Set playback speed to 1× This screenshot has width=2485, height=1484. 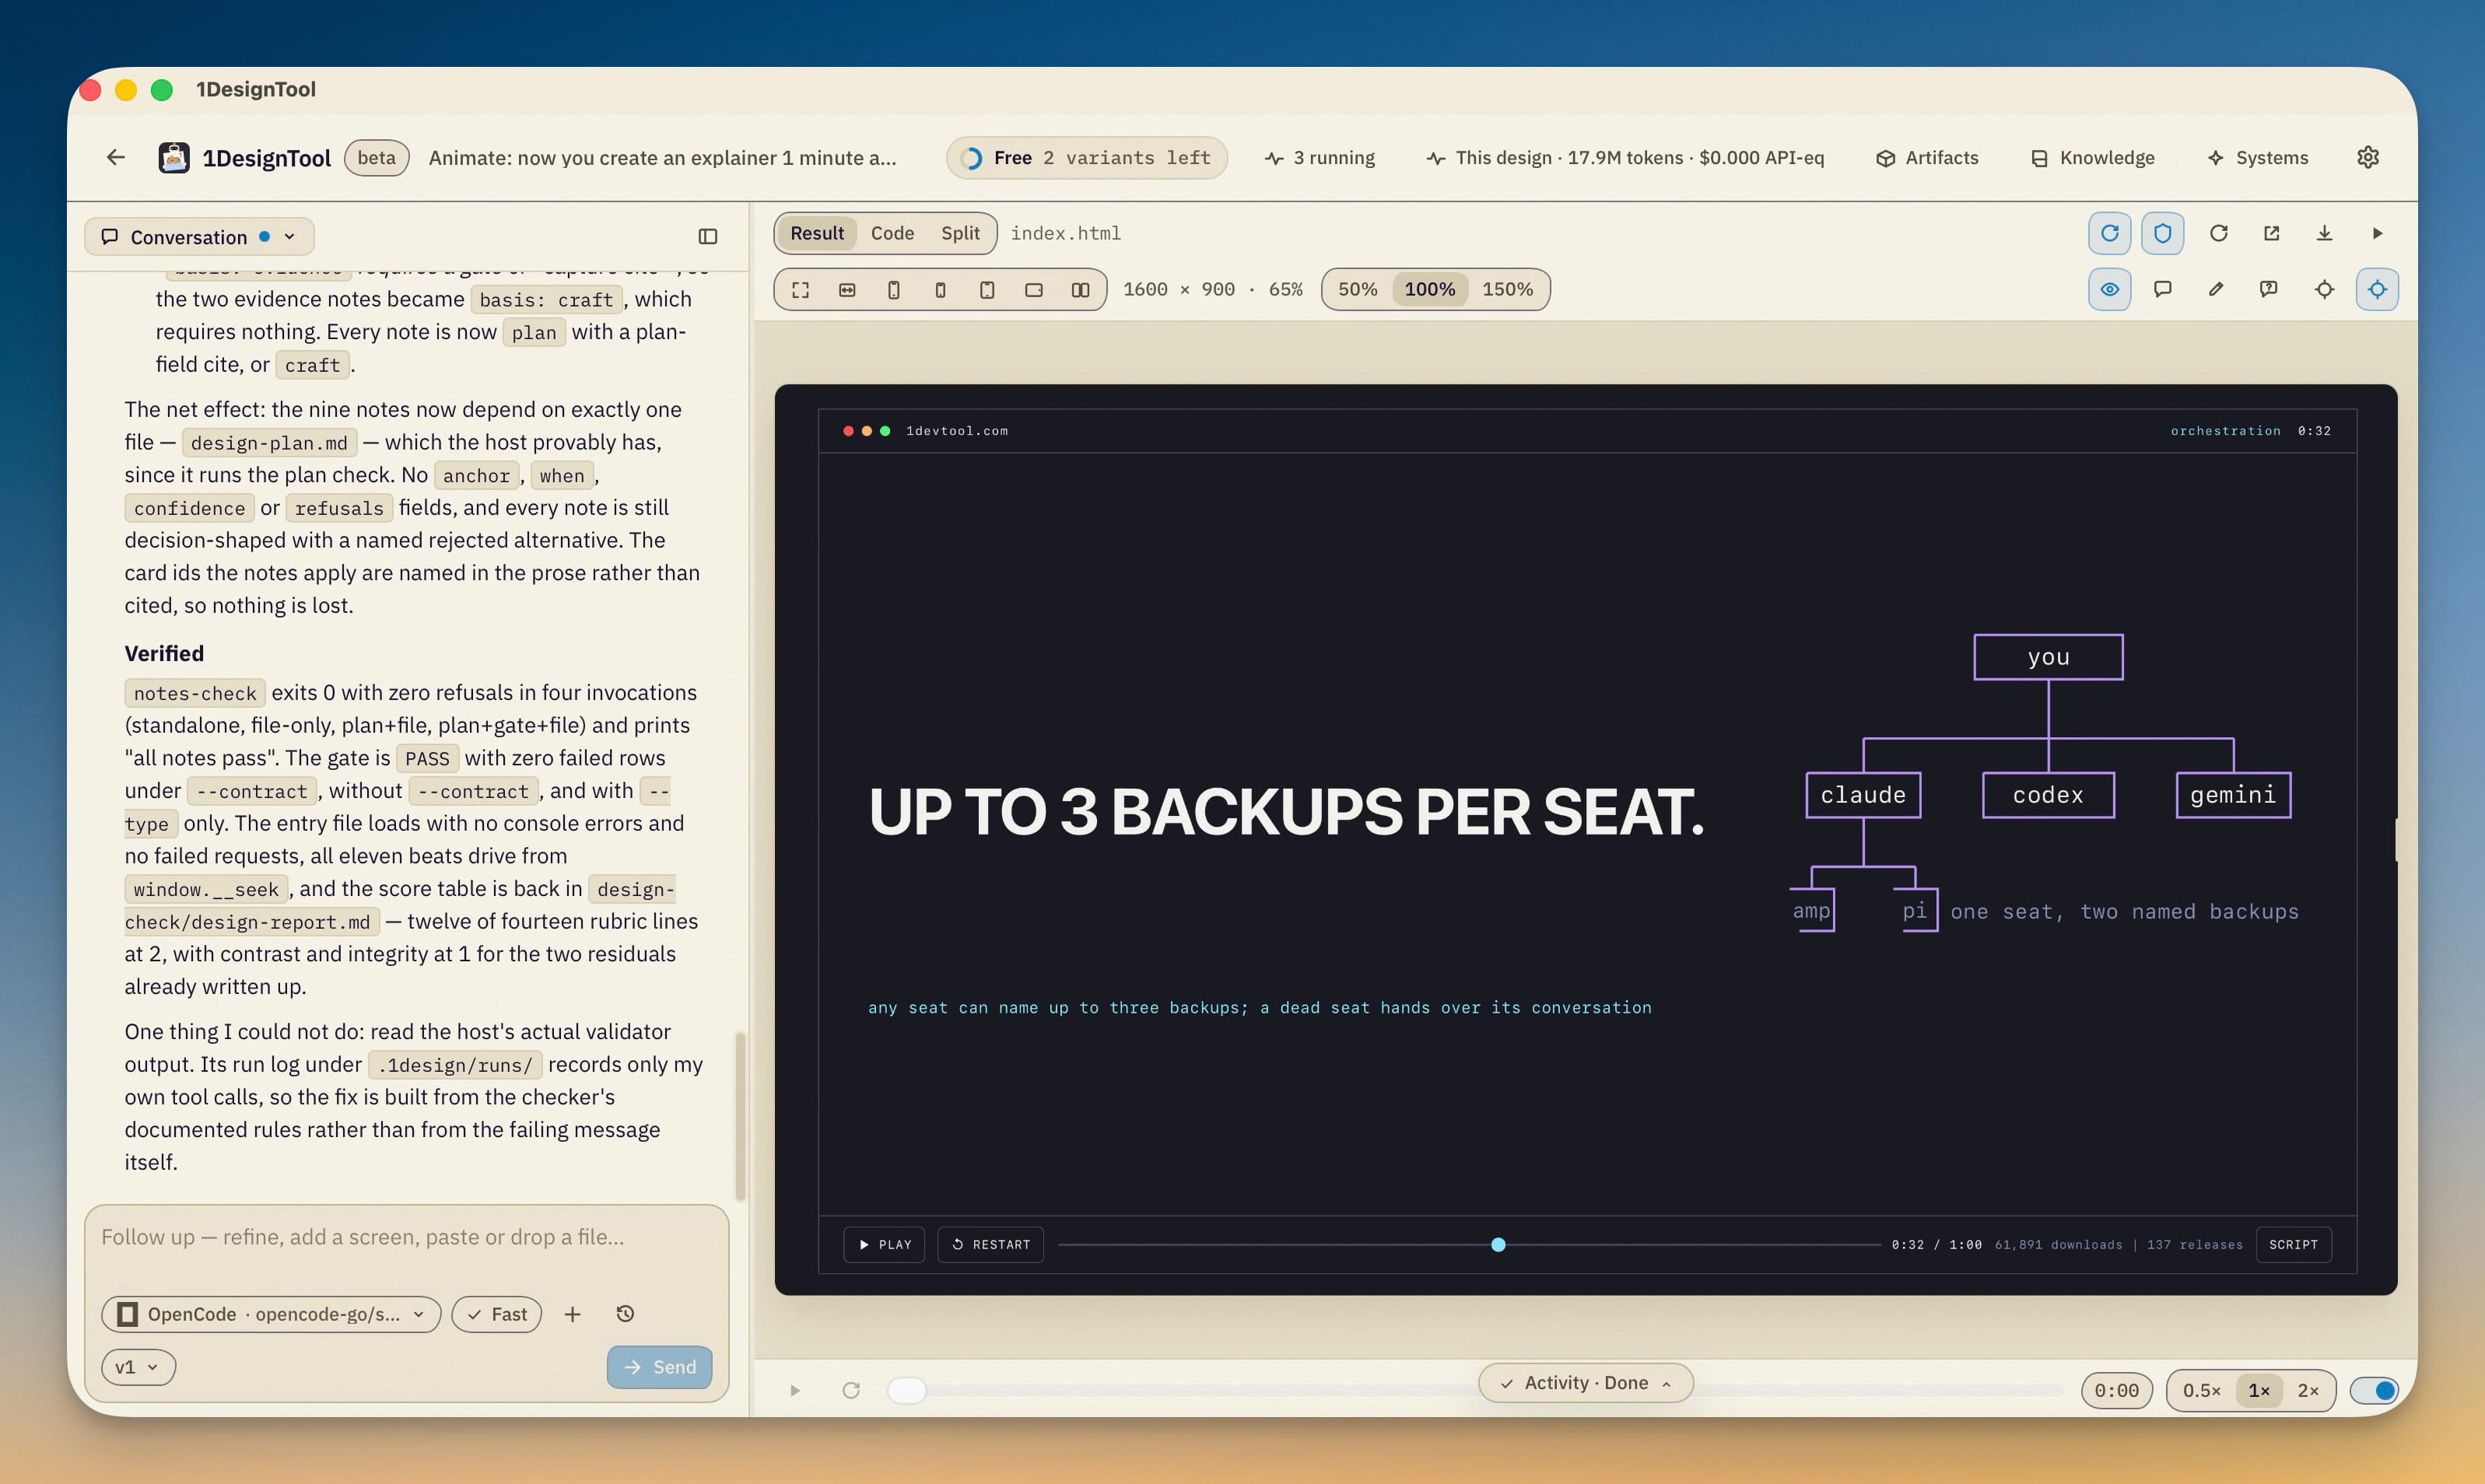click(2259, 1390)
